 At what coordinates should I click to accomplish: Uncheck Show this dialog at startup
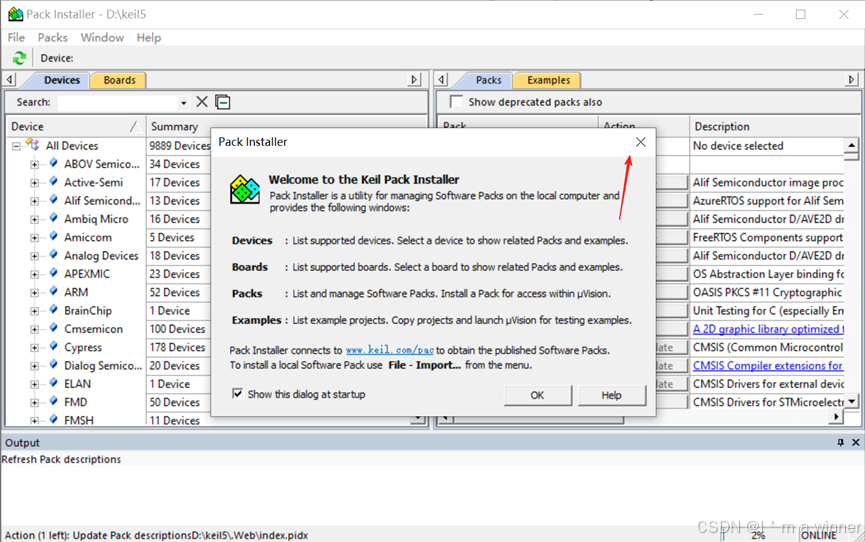pos(237,394)
